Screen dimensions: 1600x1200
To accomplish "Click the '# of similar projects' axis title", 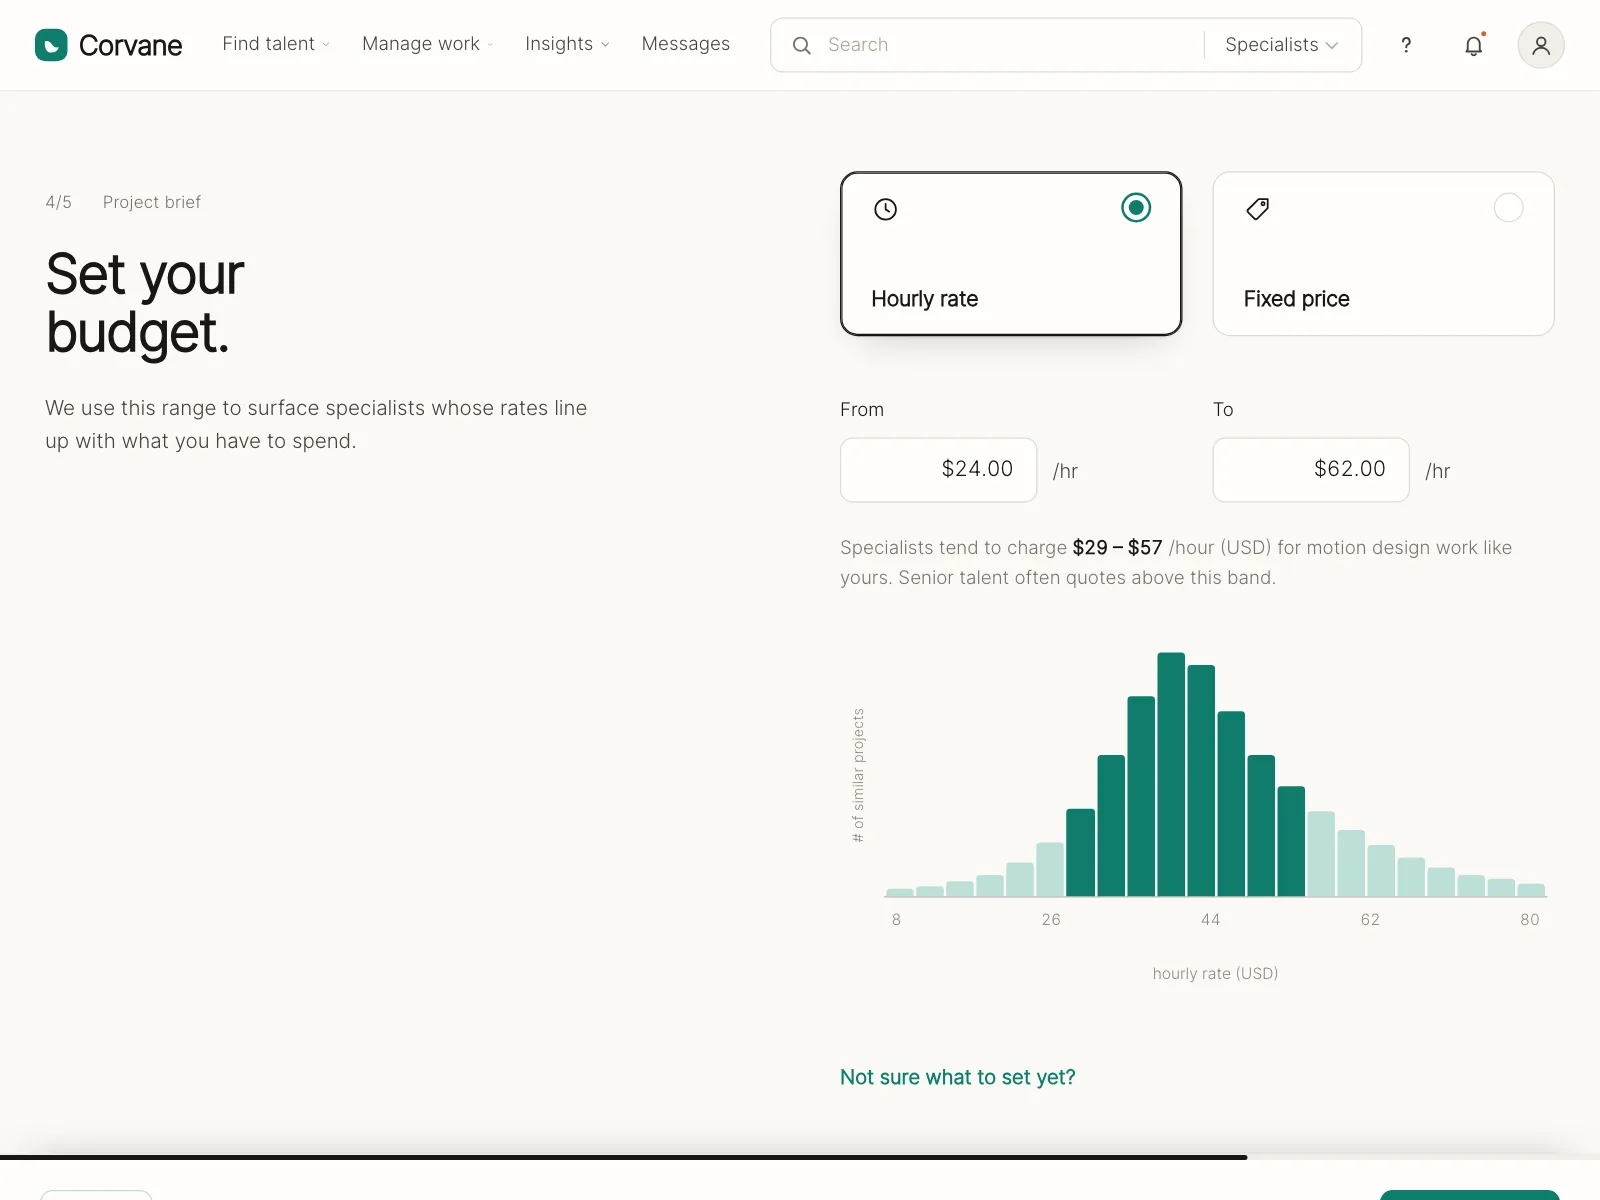I will tap(858, 775).
